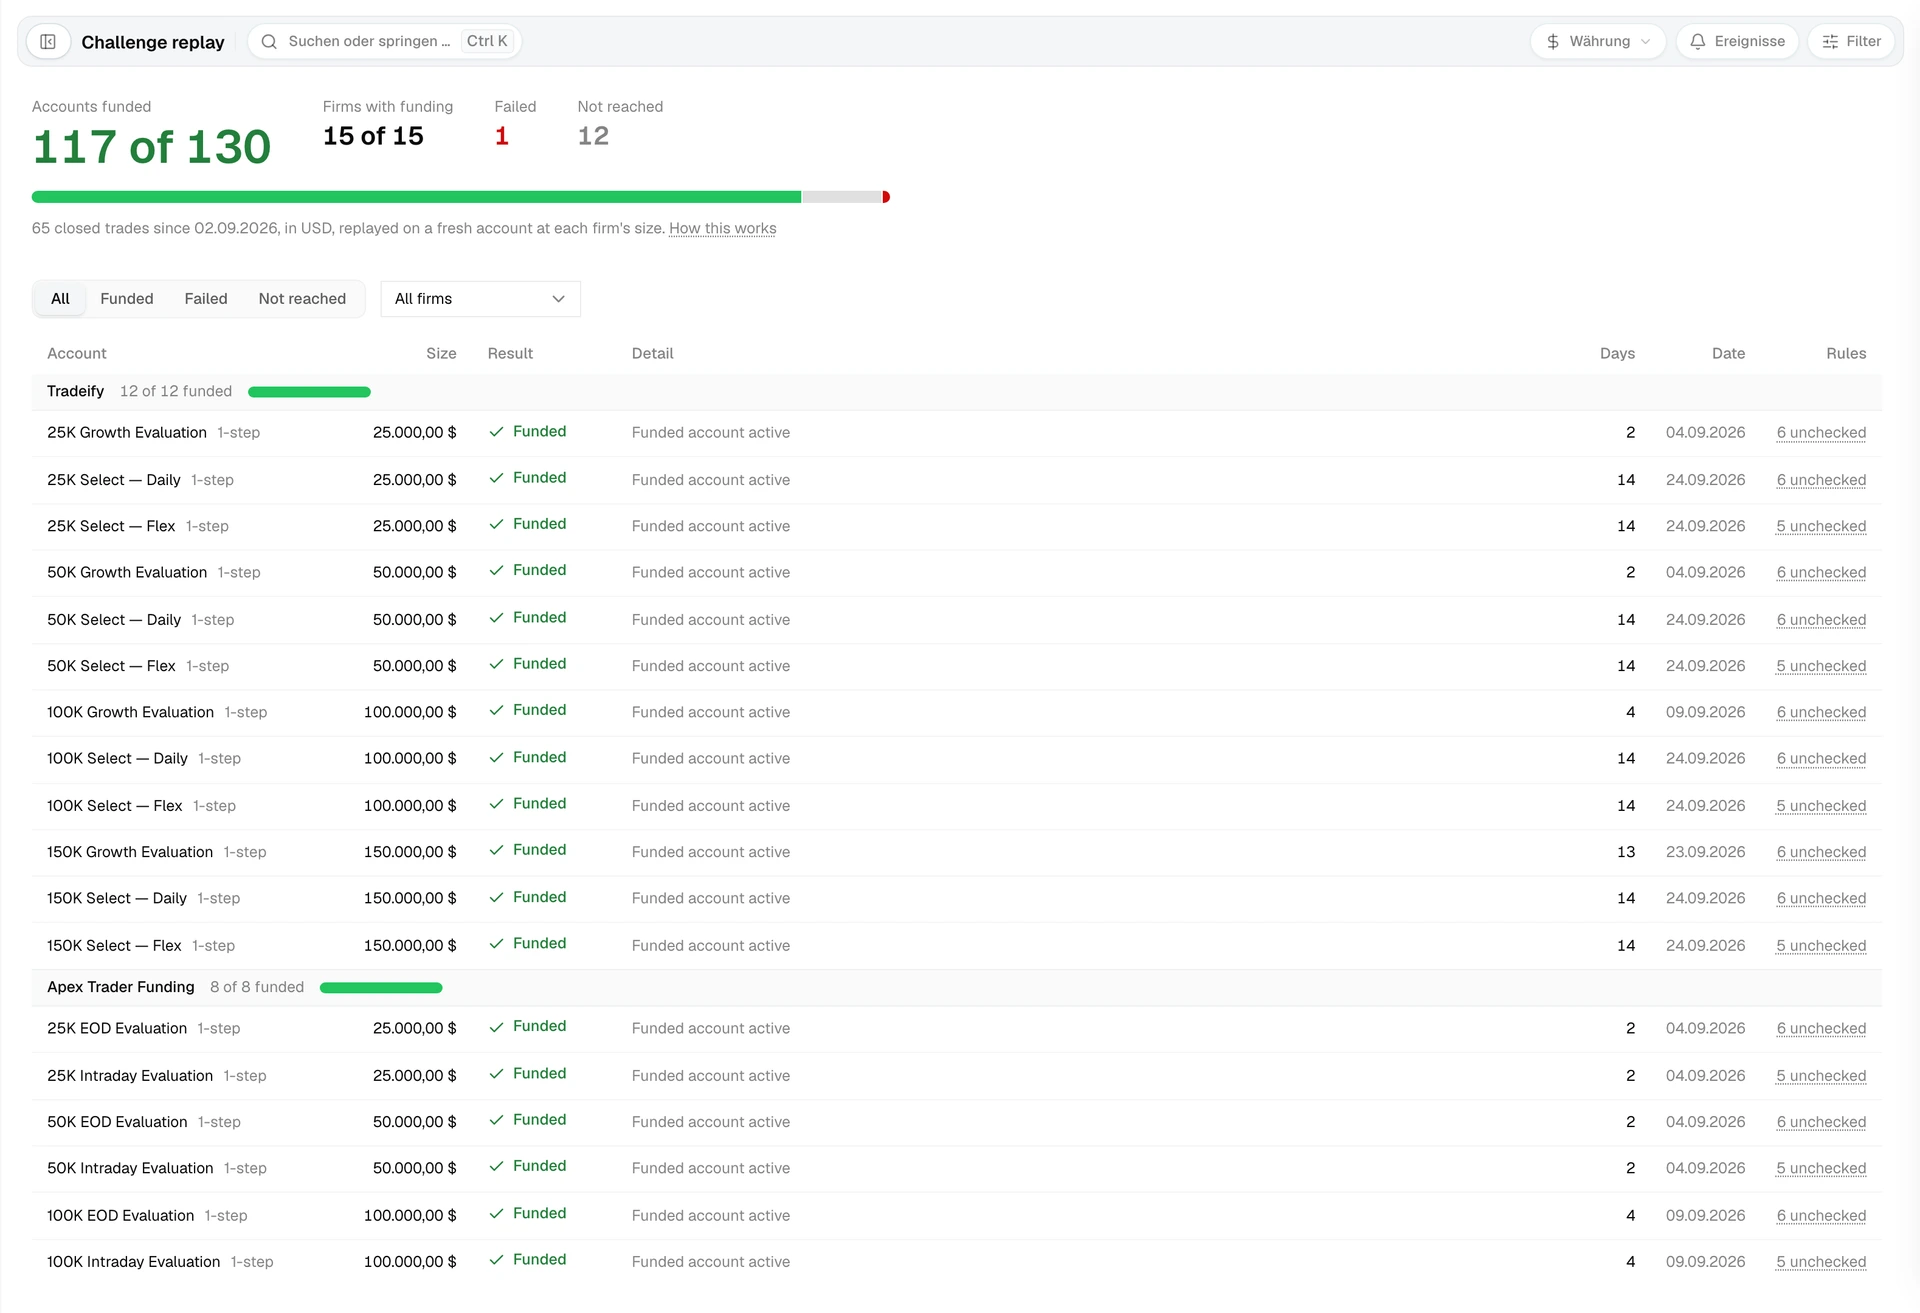Viewport: 1920px width, 1313px height.
Task: Switch to the Failed tab
Action: [x=206, y=299]
